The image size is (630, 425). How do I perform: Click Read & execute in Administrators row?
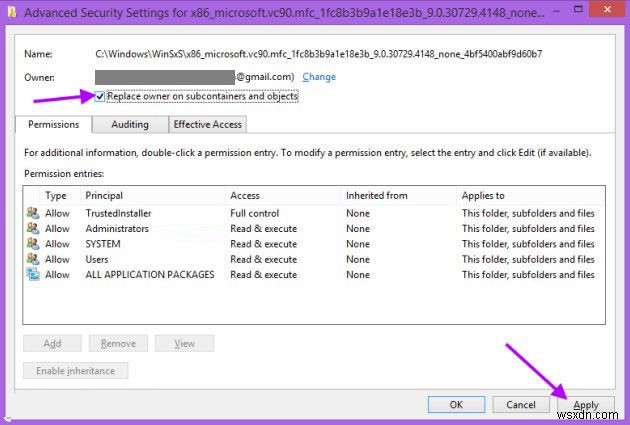[x=264, y=229]
